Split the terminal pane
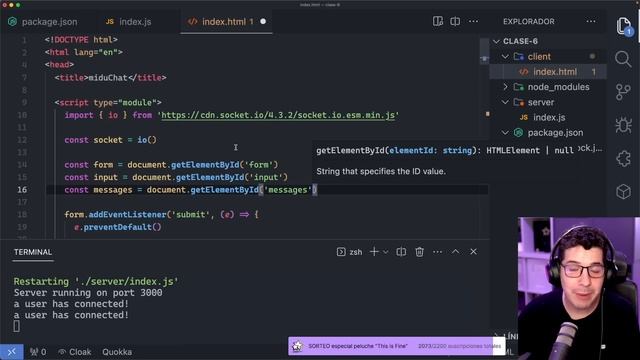The image size is (640, 360). coord(401,252)
